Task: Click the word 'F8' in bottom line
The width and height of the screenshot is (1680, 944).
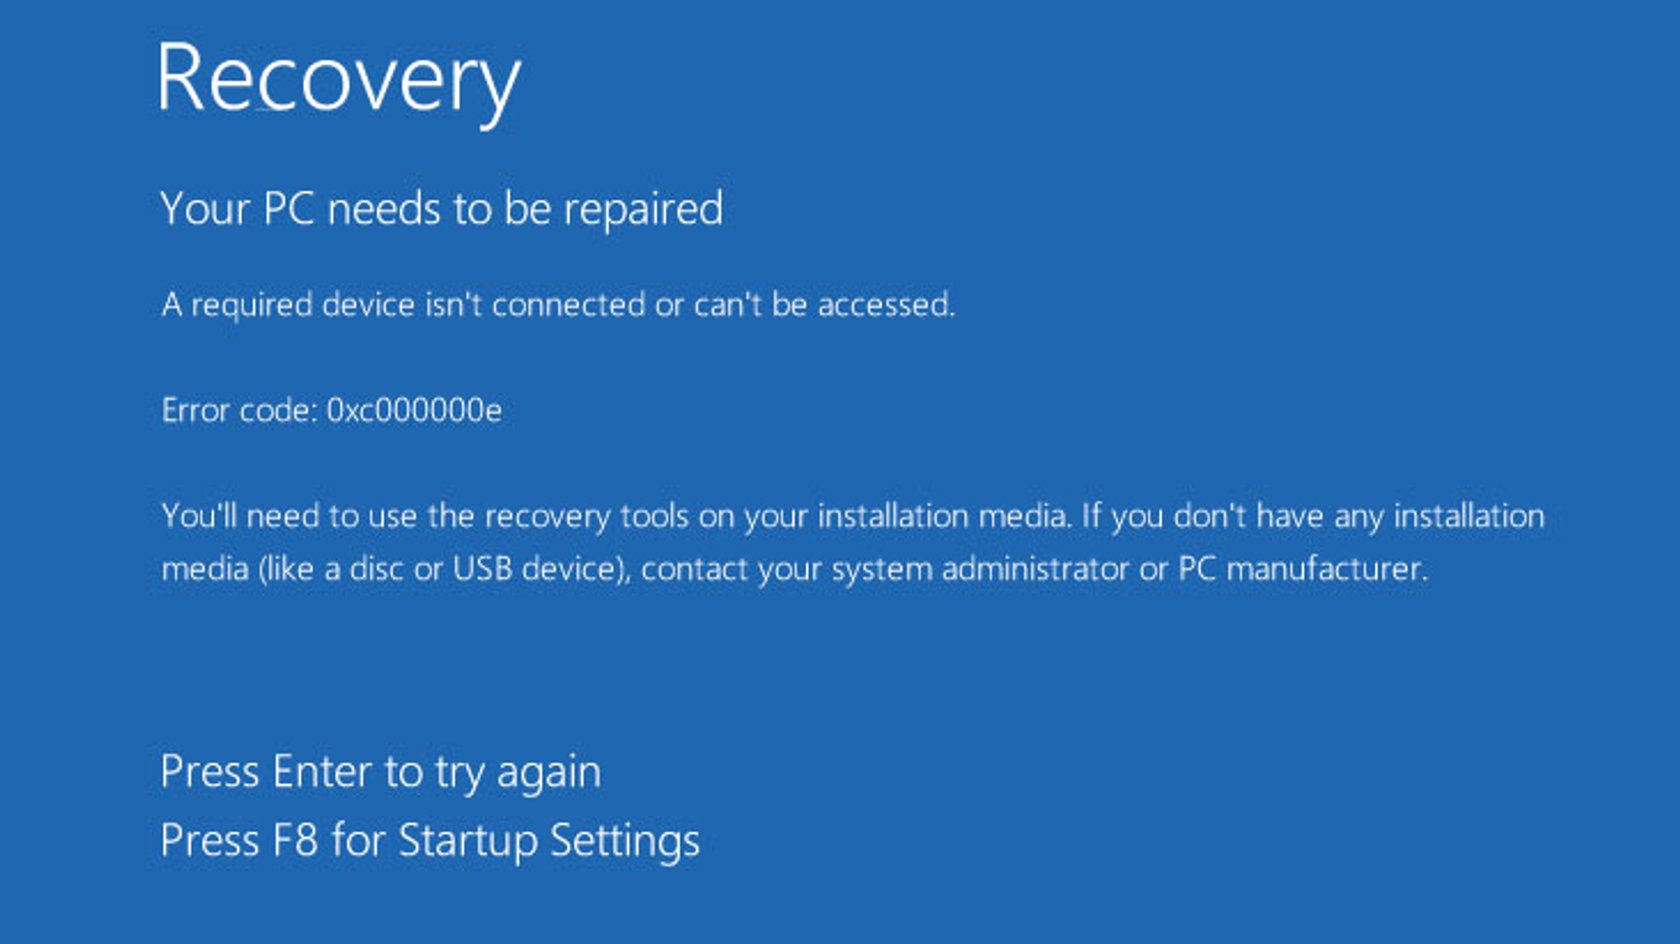Action: [x=295, y=840]
